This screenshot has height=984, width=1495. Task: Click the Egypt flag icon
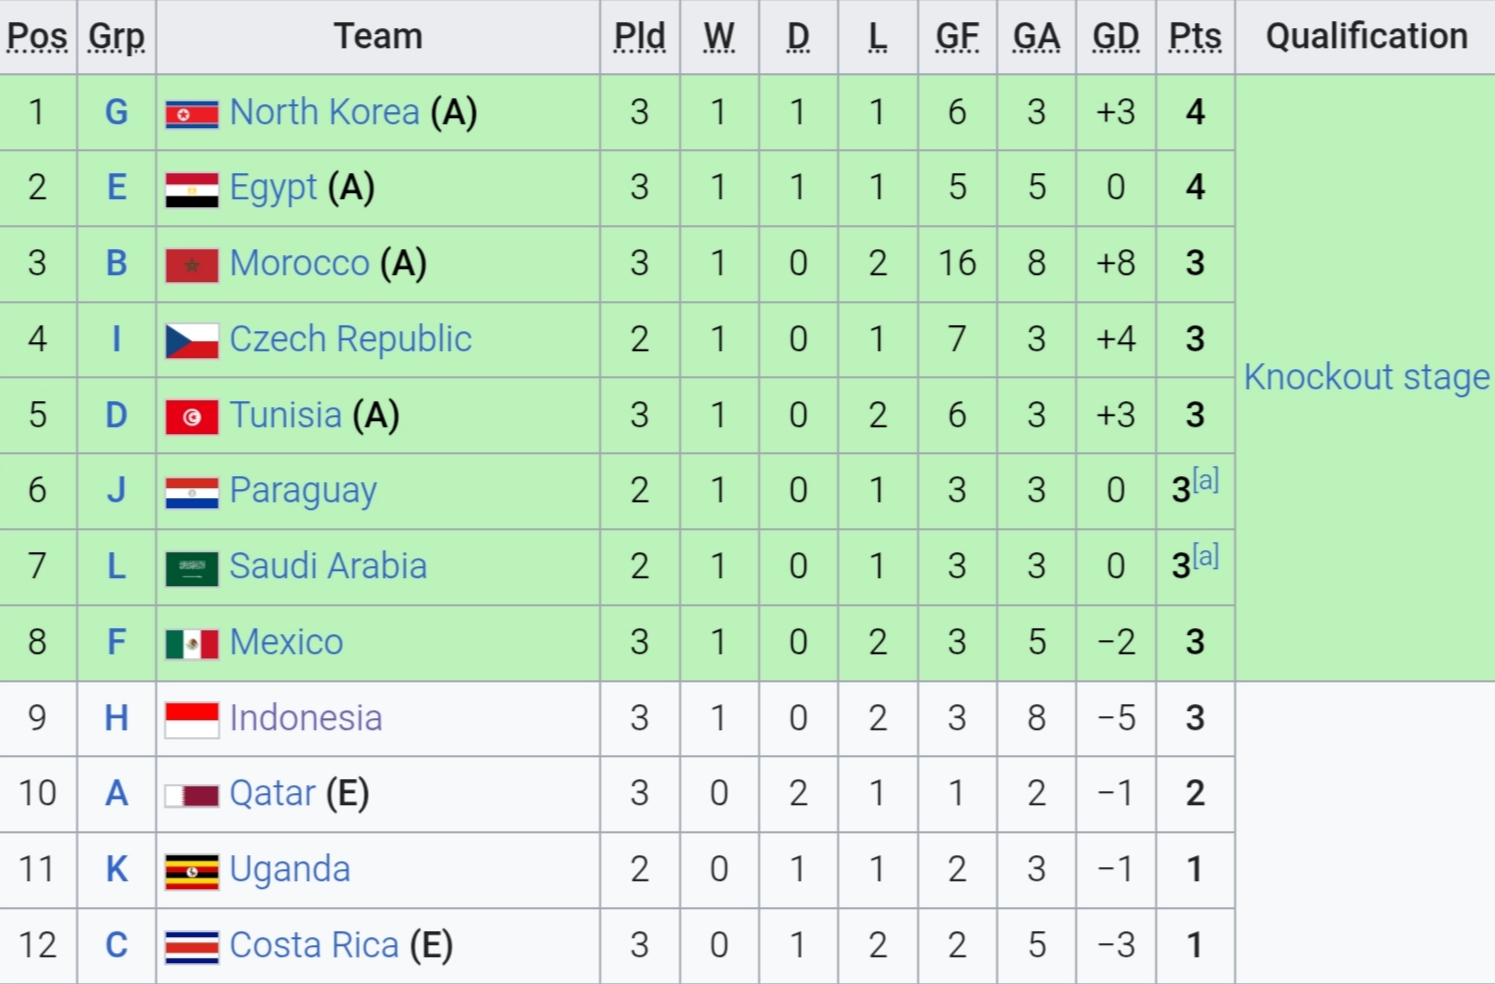click(192, 190)
